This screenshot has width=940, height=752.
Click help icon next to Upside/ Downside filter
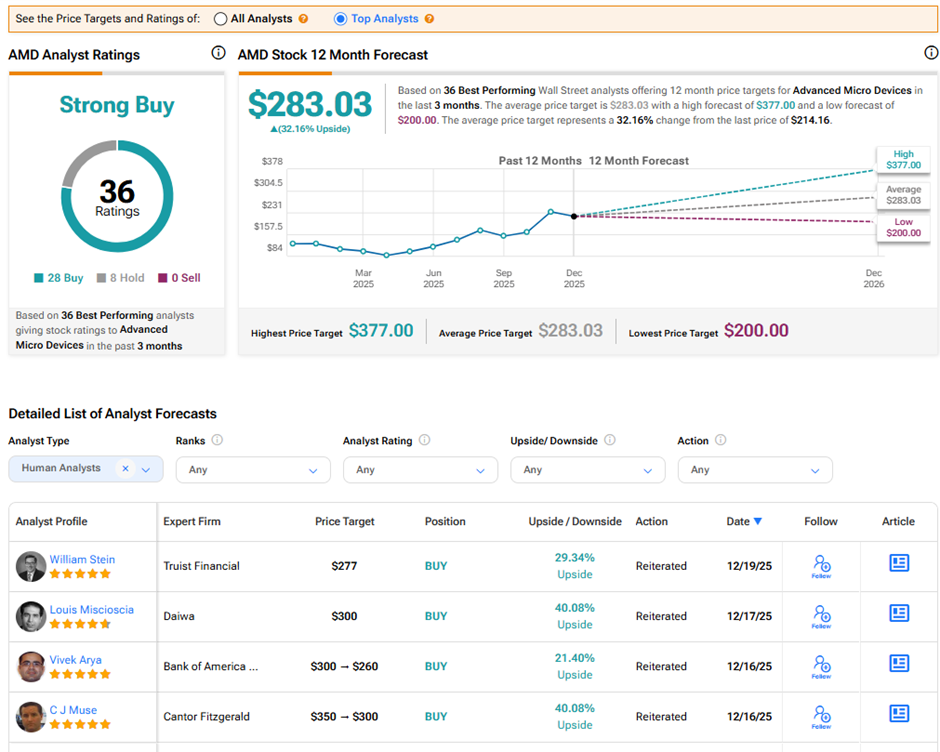(x=610, y=440)
